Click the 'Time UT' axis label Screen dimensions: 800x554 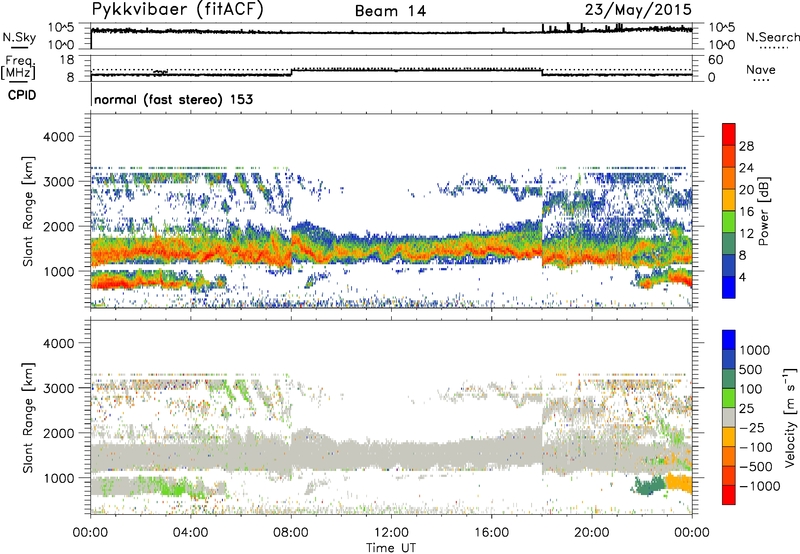391,548
